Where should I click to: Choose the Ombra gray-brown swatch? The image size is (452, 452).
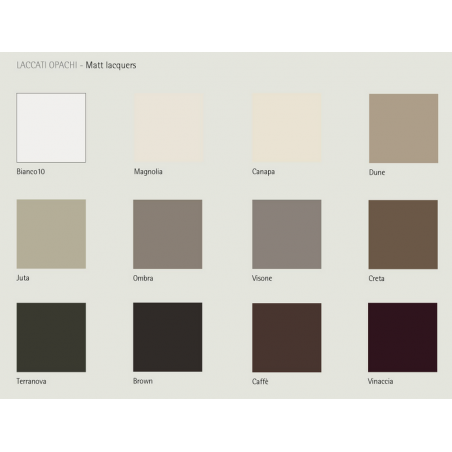168,234
